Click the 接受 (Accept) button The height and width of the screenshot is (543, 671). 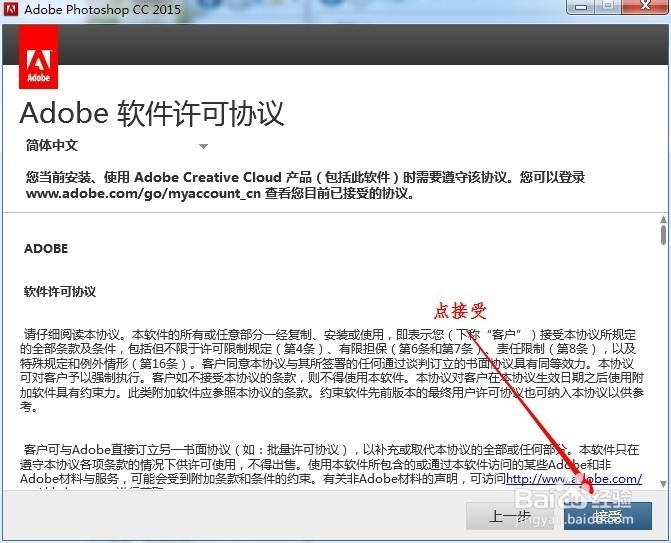coord(608,516)
